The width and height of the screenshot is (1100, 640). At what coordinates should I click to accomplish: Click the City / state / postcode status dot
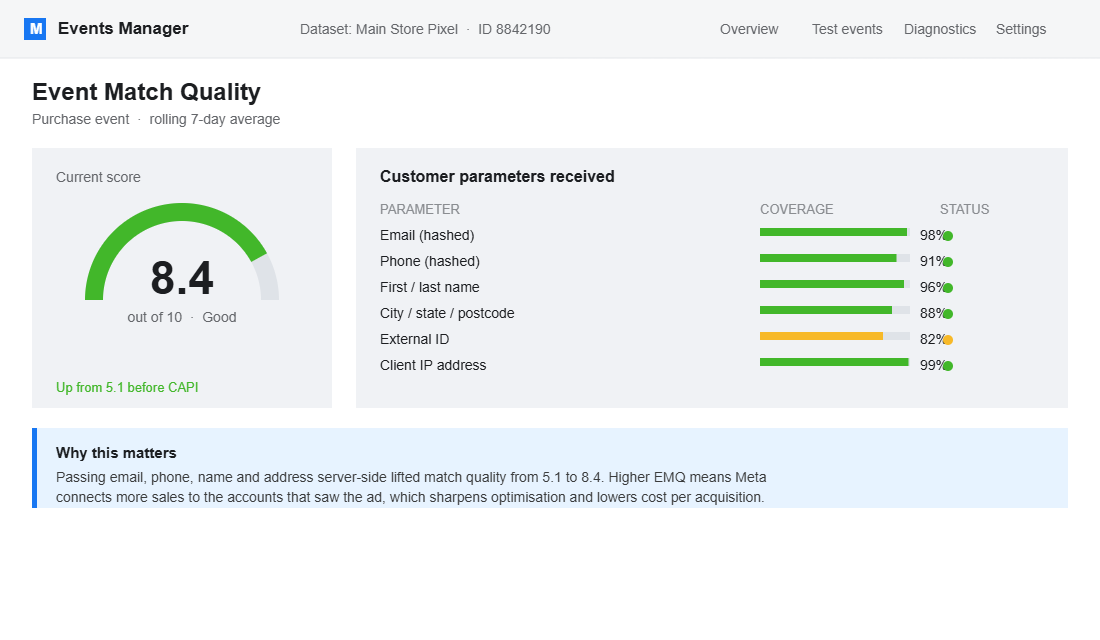(x=948, y=314)
